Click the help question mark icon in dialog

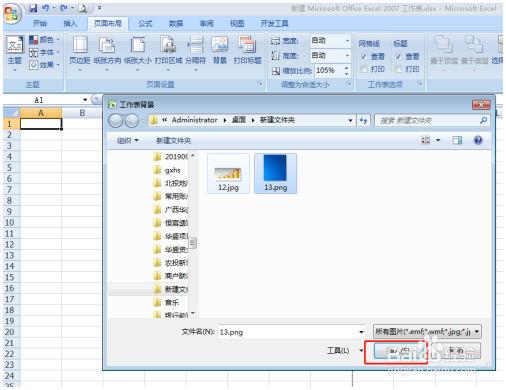tap(478, 140)
